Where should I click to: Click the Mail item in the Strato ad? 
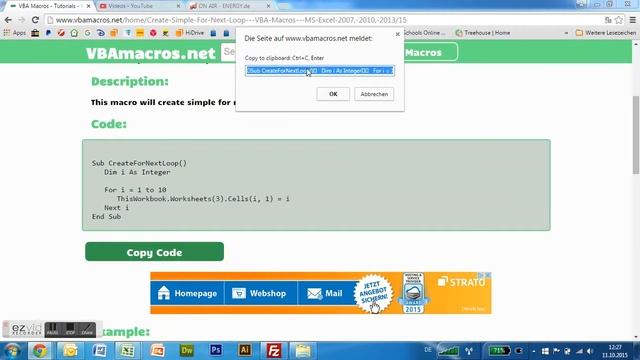pos(325,293)
